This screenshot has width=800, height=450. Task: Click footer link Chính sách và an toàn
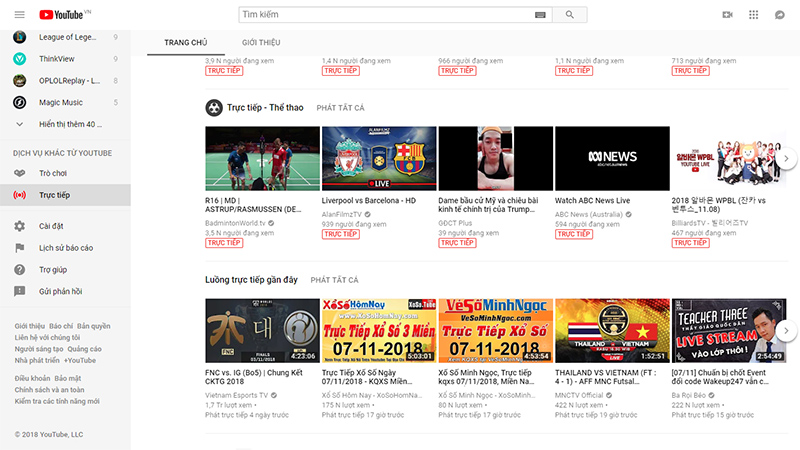tap(49, 390)
